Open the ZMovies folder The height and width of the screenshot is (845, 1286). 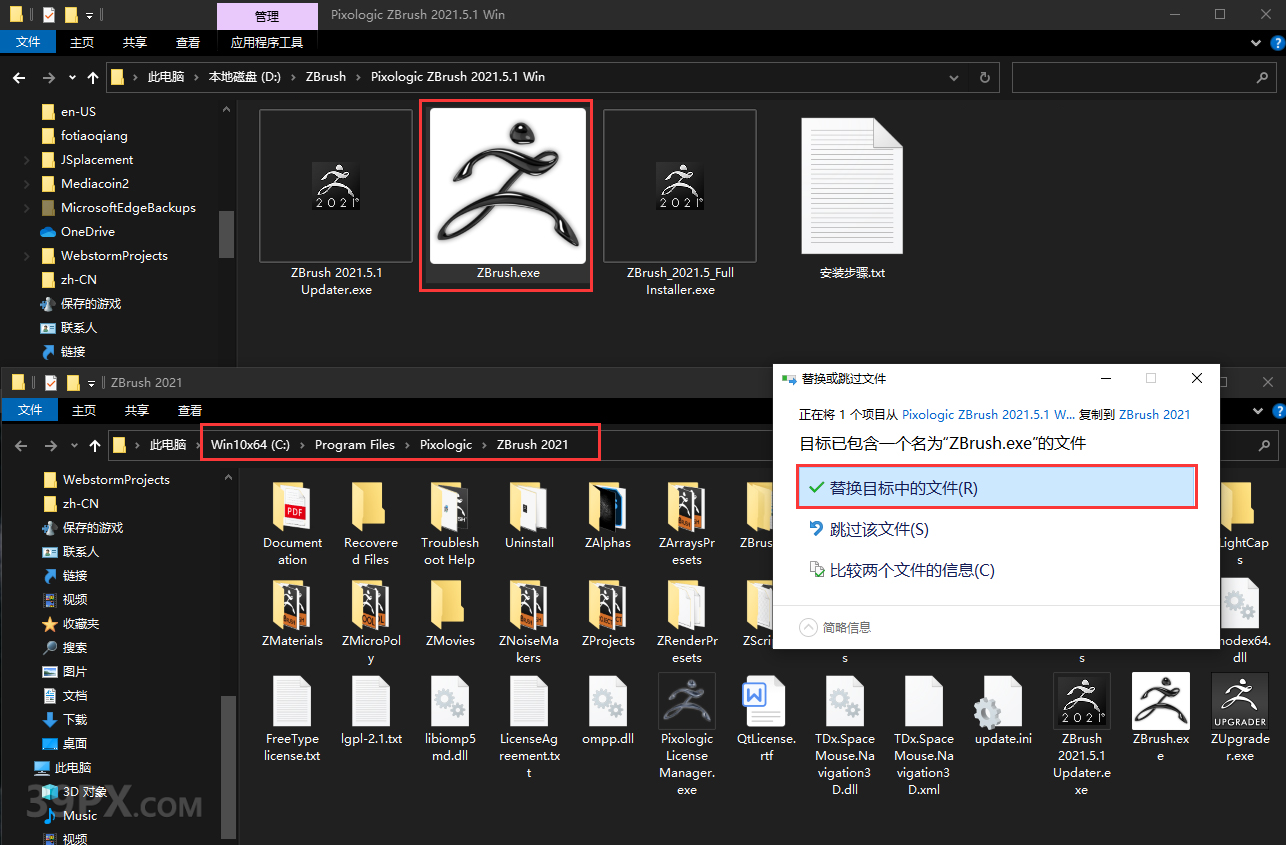pos(450,613)
